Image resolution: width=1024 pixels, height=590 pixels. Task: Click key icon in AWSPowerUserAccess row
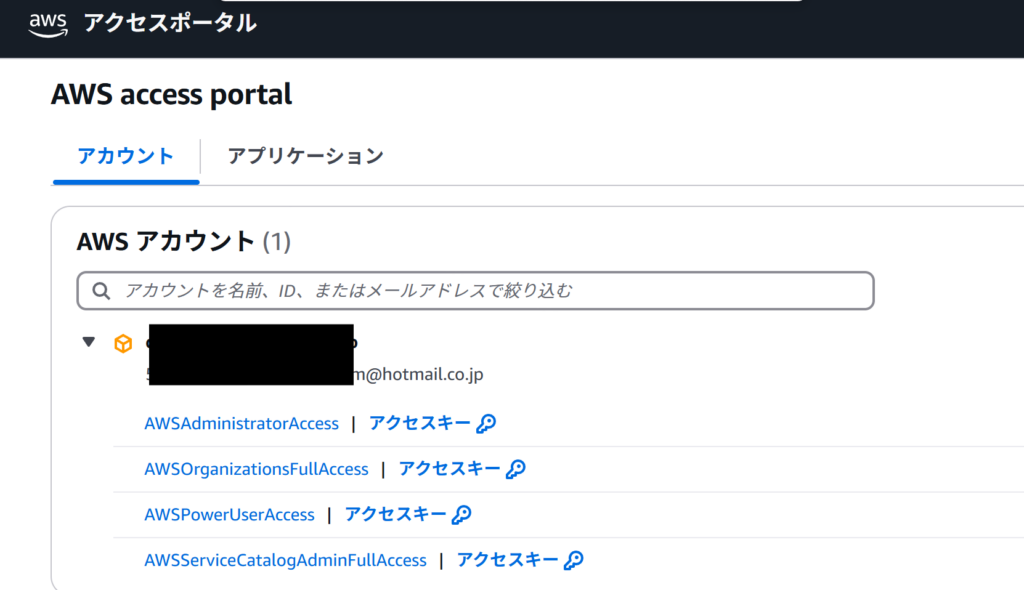pyautogui.click(x=461, y=515)
